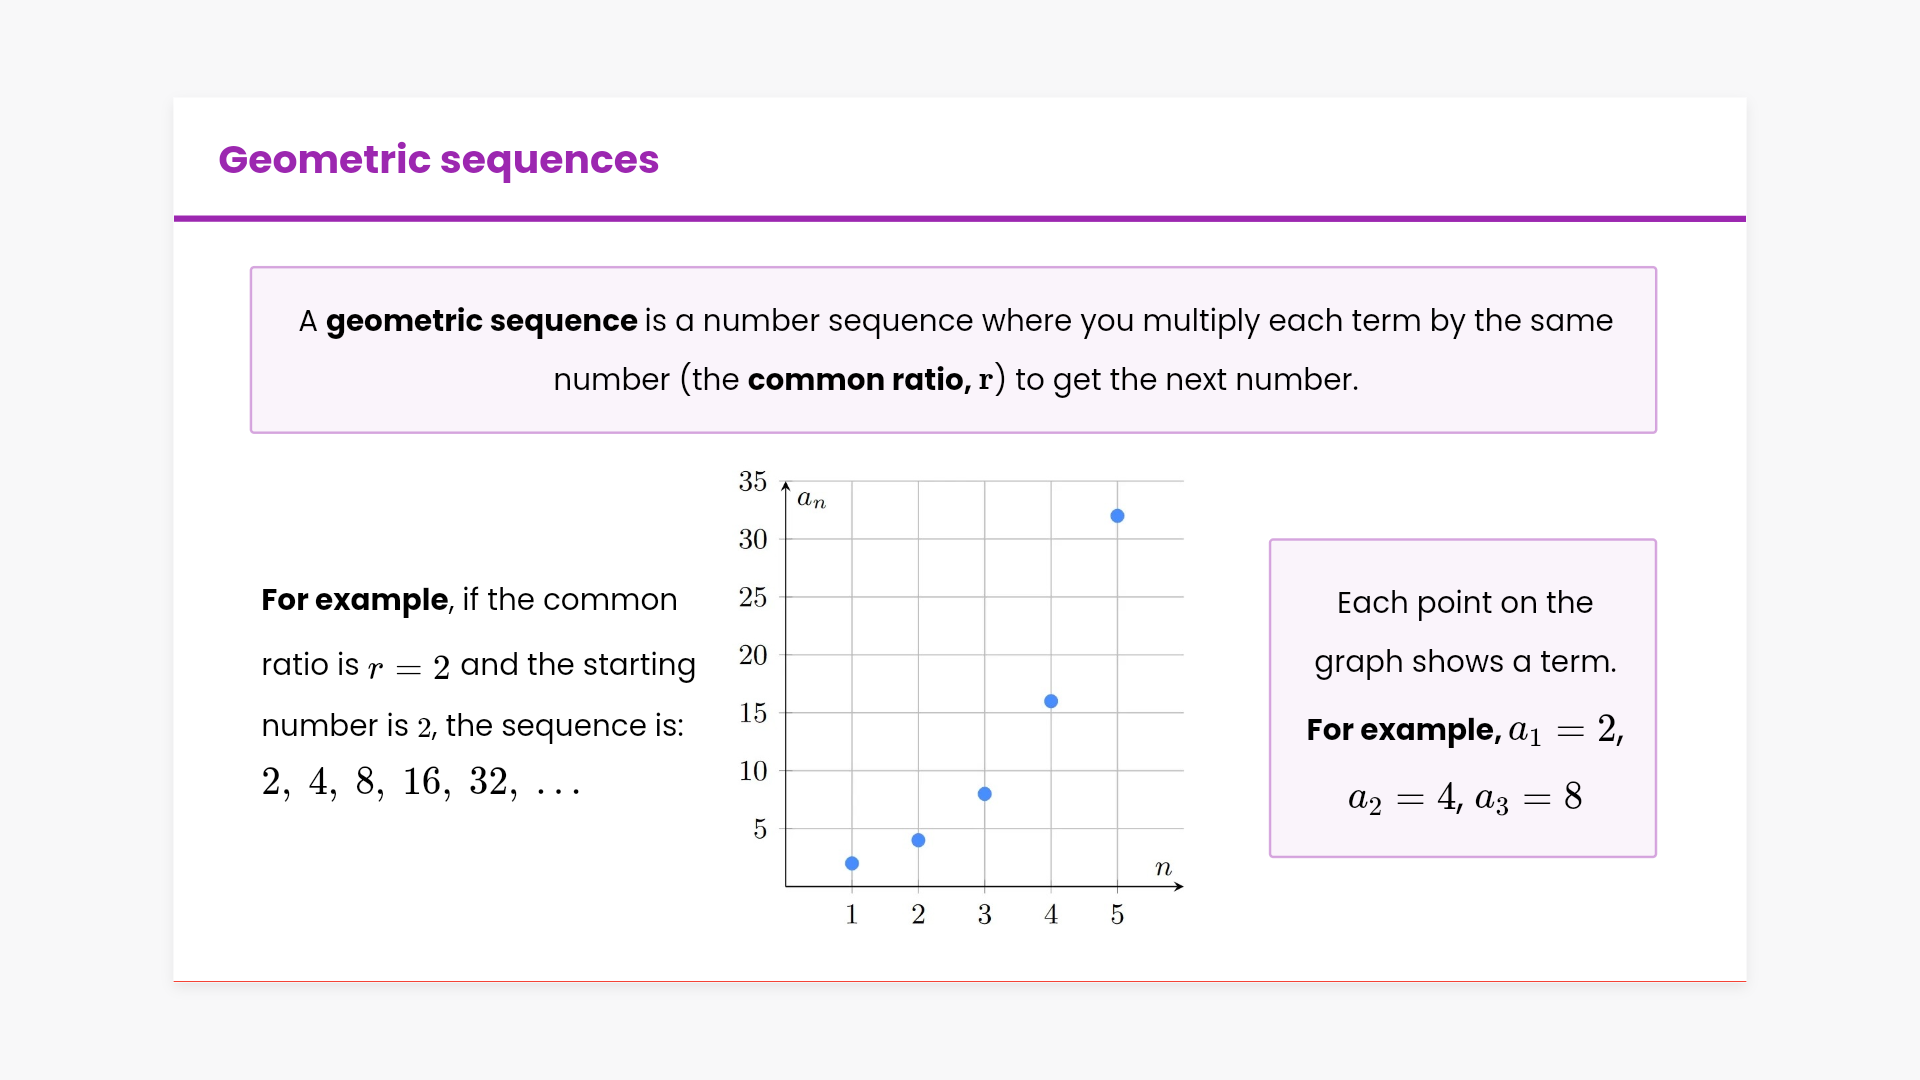Click the 'a₃ = 8' expression
The width and height of the screenshot is (1920, 1080).
1528,798
